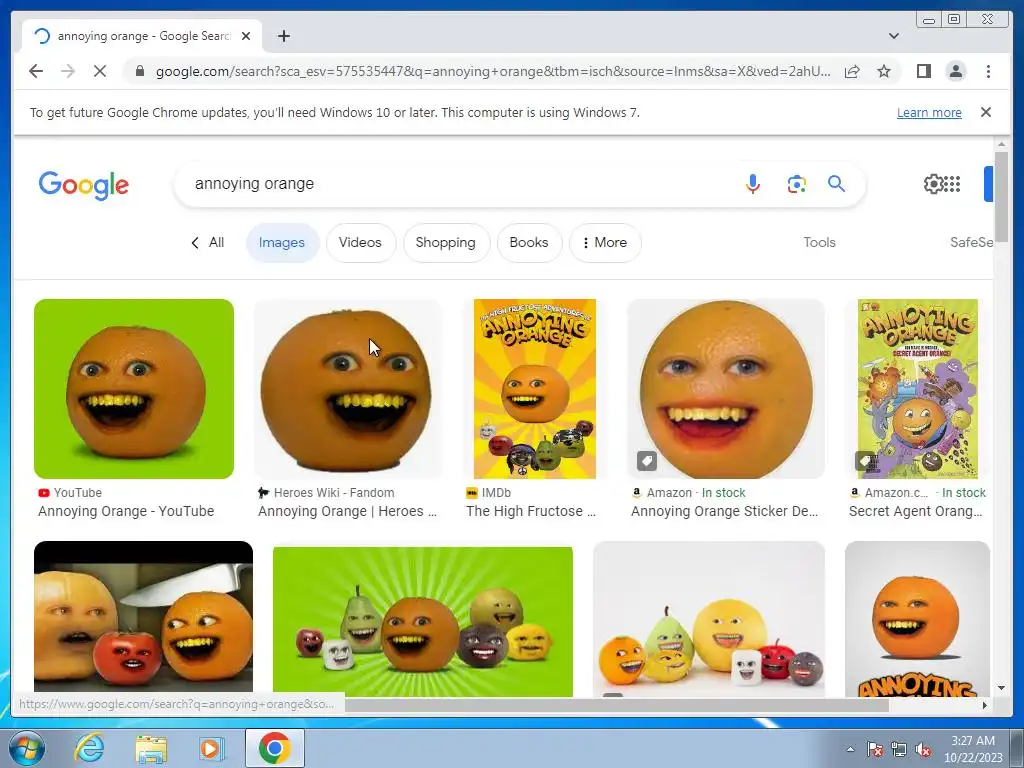Bookmark this tab with star icon
The width and height of the screenshot is (1024, 768).
point(884,71)
